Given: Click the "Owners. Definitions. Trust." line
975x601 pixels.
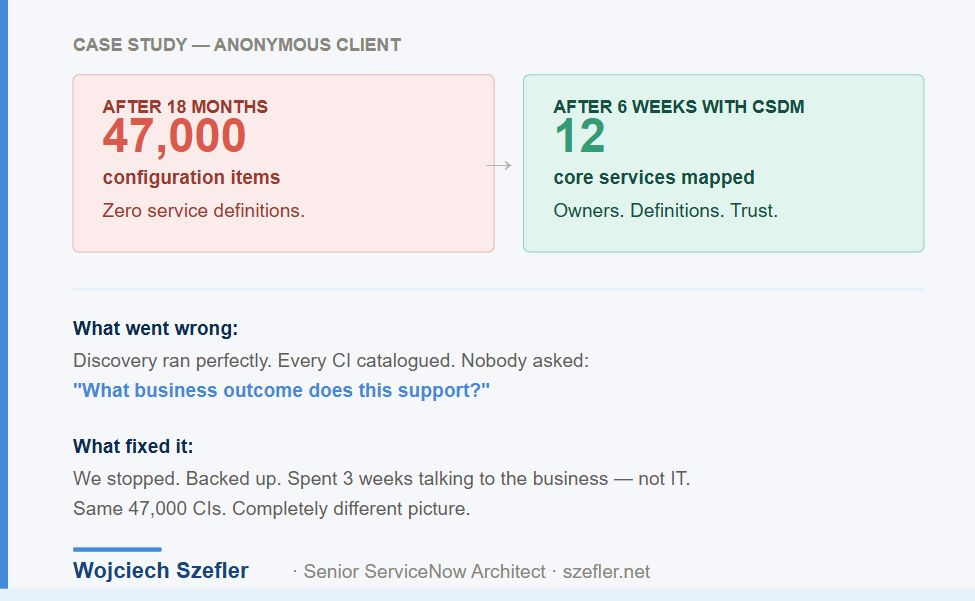Looking at the screenshot, I should (x=665, y=211).
